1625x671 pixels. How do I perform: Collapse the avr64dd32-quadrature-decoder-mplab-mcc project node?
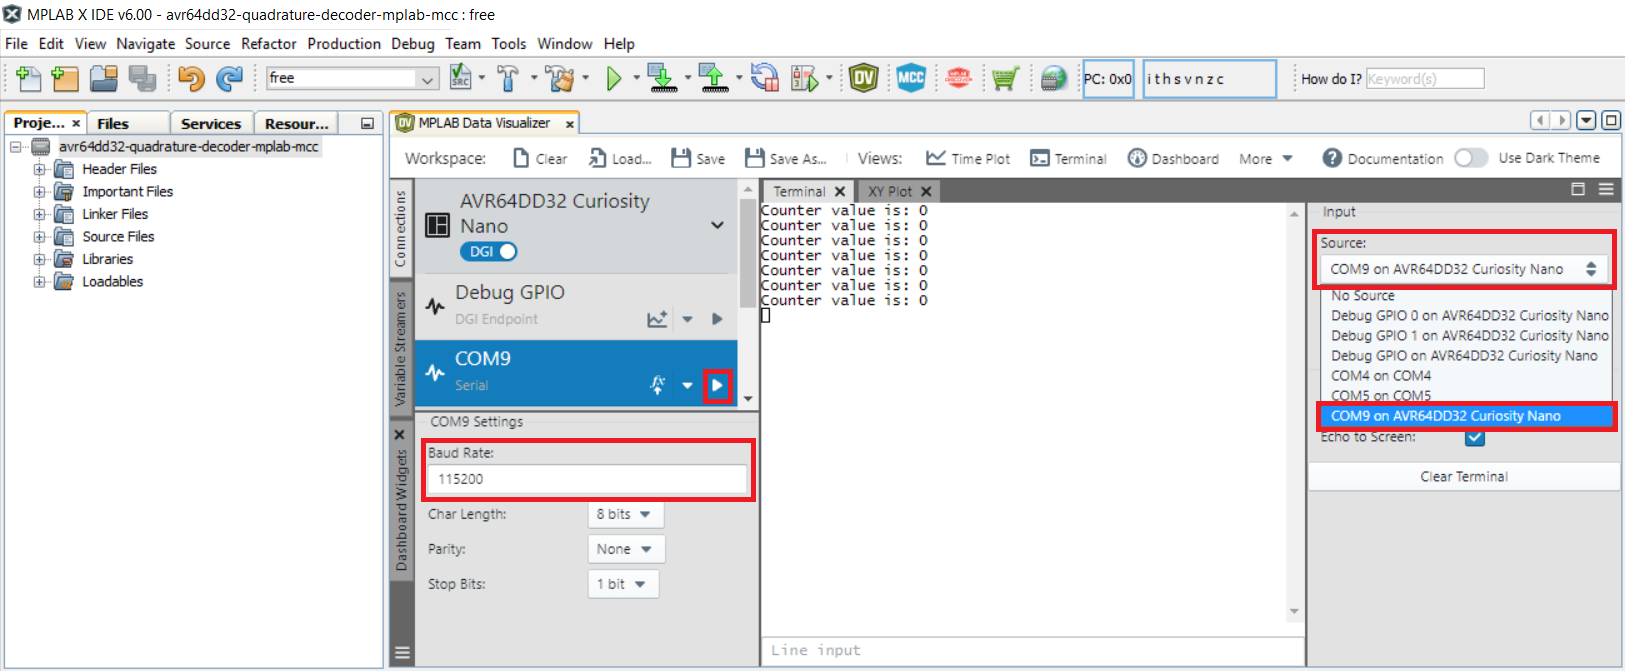pos(15,147)
